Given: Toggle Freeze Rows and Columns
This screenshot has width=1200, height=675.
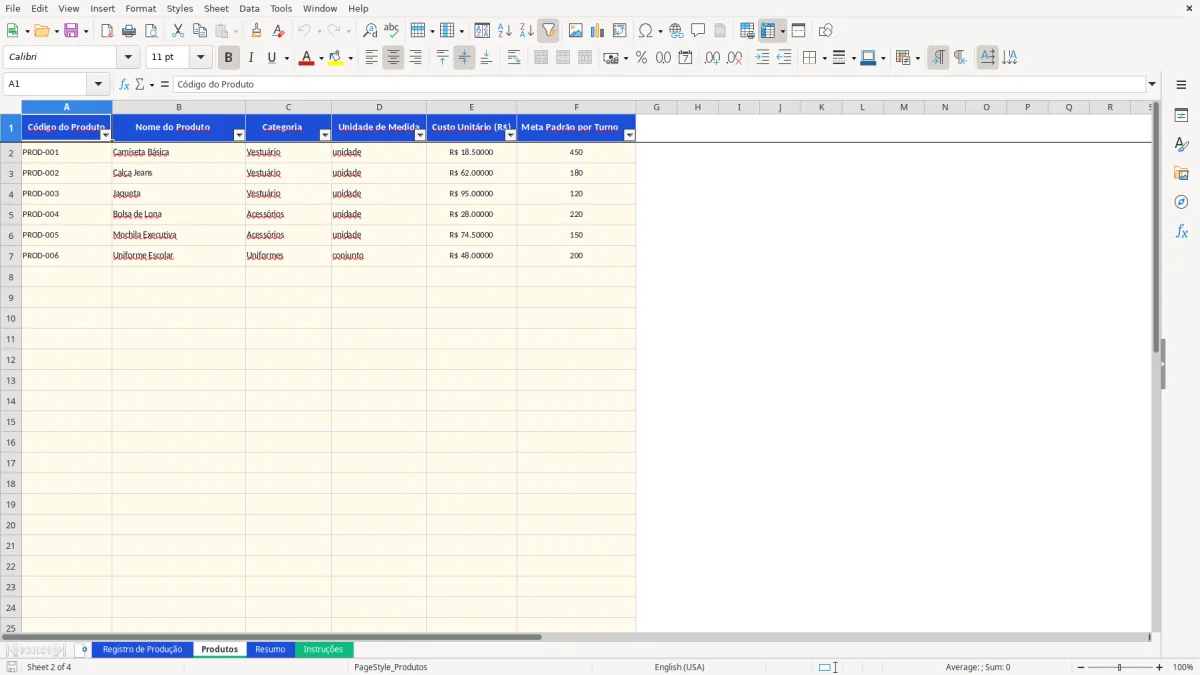Looking at the screenshot, I should tap(768, 31).
